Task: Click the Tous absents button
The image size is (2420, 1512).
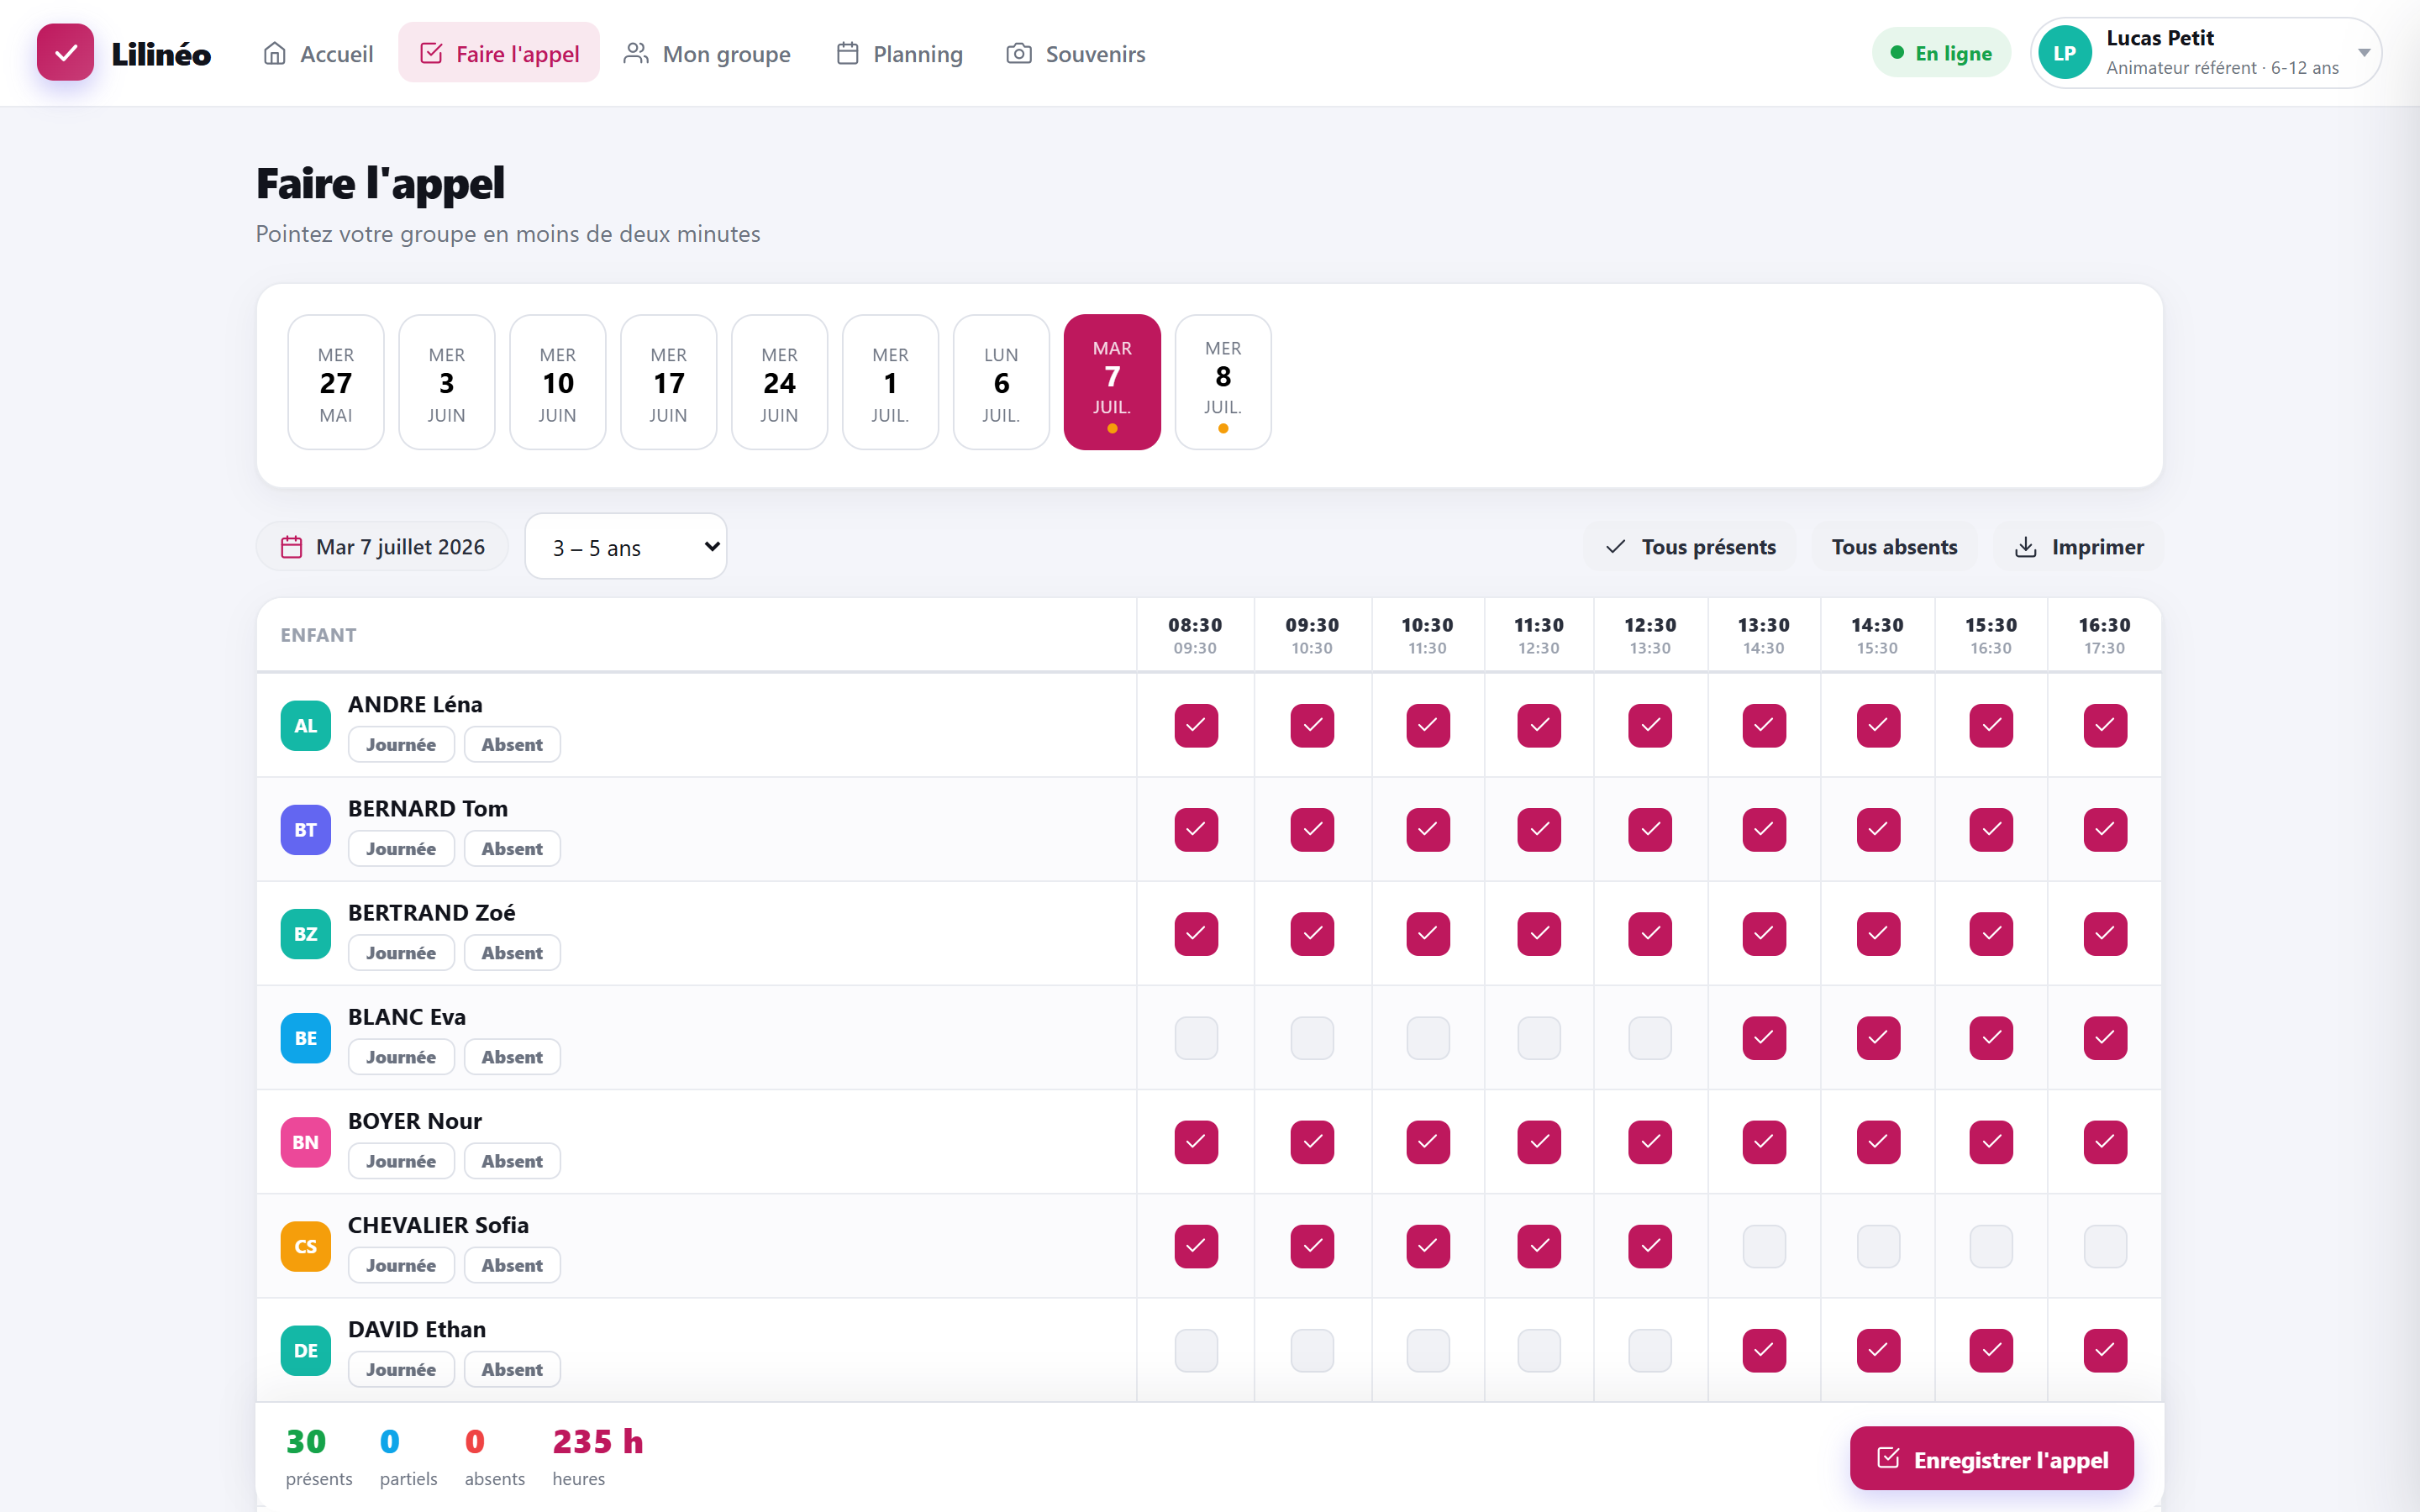Action: [x=1894, y=547]
